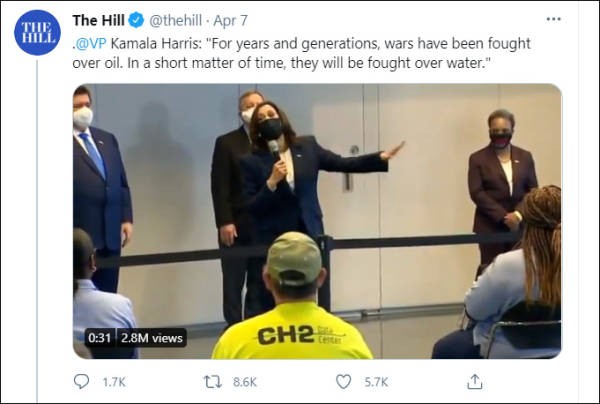Click the retweet arrows icon
The image size is (600, 404).
[212, 381]
